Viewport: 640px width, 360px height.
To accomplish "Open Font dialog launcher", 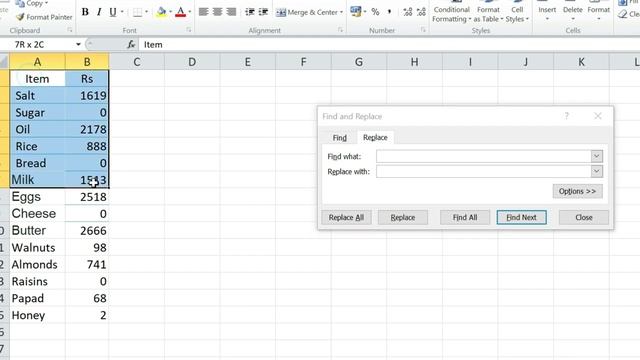I will coord(189,30).
